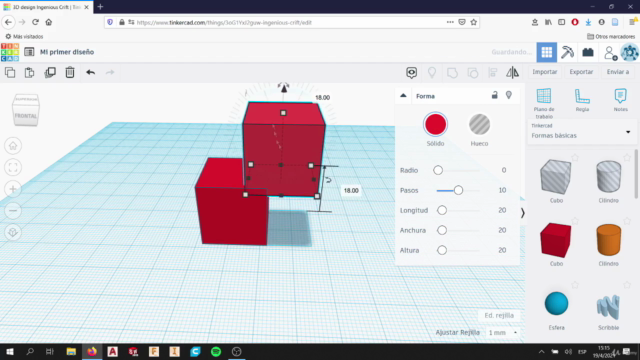The width and height of the screenshot is (640, 360).
Task: Redo the action
Action: pyautogui.click(x=110, y=73)
